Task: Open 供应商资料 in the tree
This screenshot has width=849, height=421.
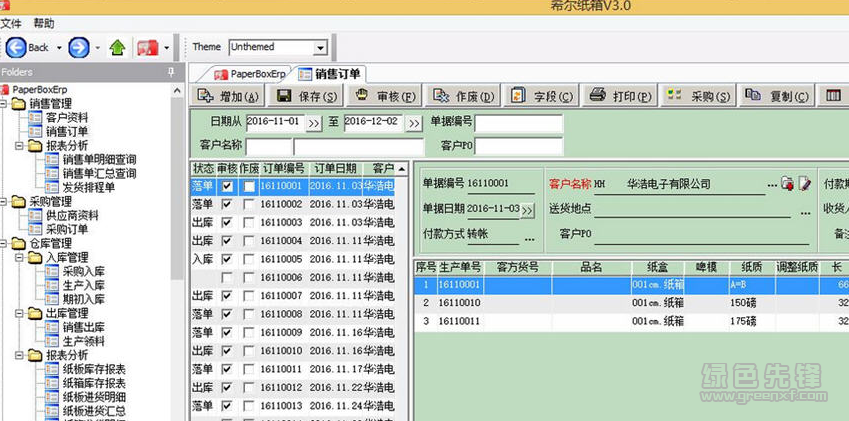Action: pos(72,215)
